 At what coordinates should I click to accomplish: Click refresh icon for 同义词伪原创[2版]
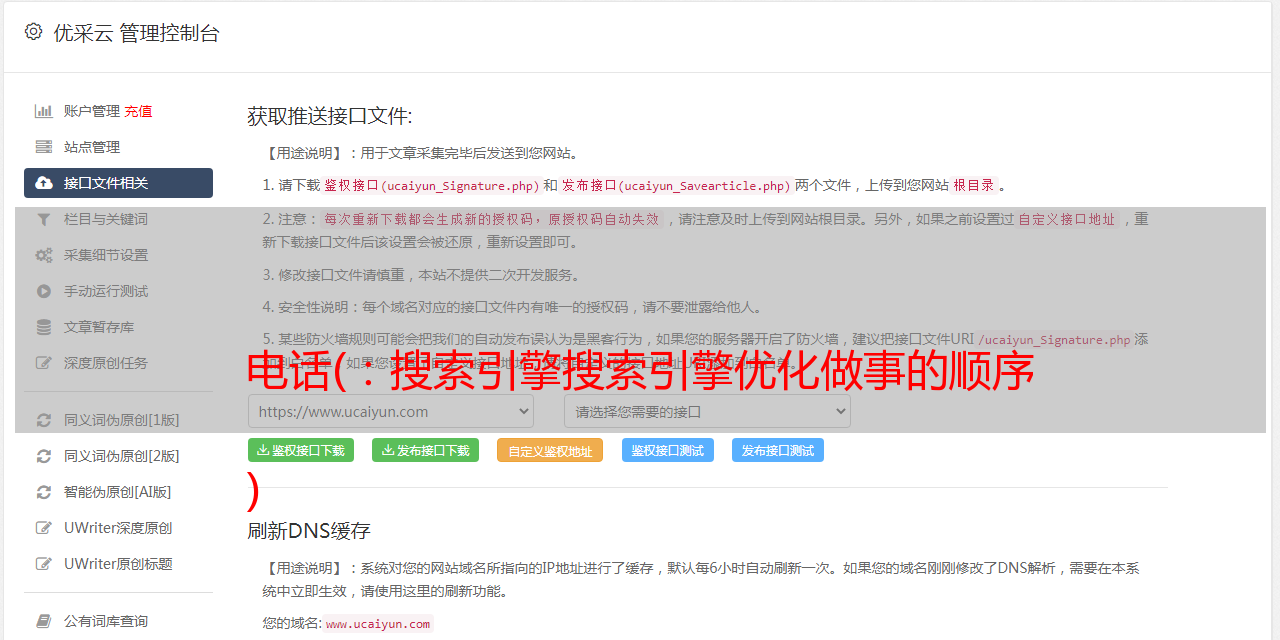[44, 456]
